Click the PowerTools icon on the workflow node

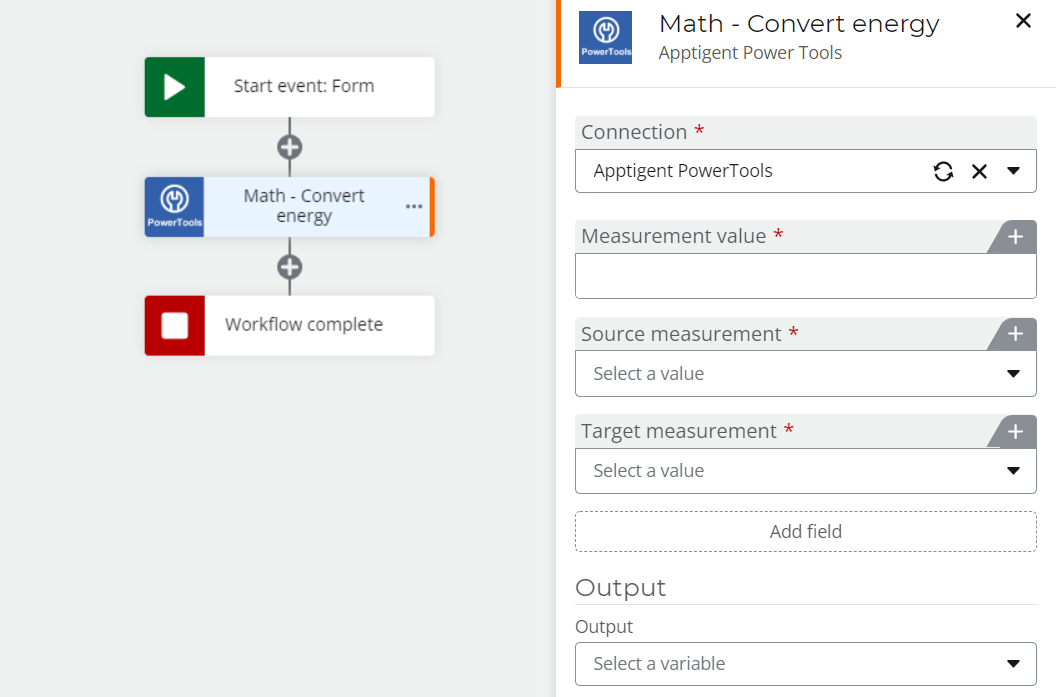coord(175,207)
